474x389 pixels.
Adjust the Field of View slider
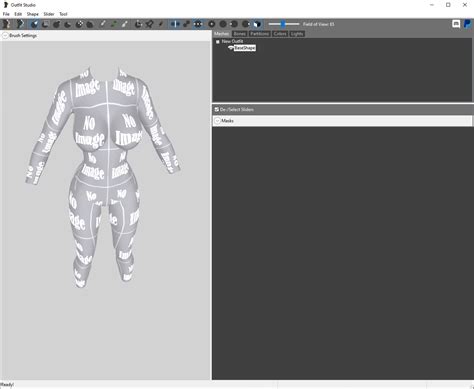click(x=284, y=24)
